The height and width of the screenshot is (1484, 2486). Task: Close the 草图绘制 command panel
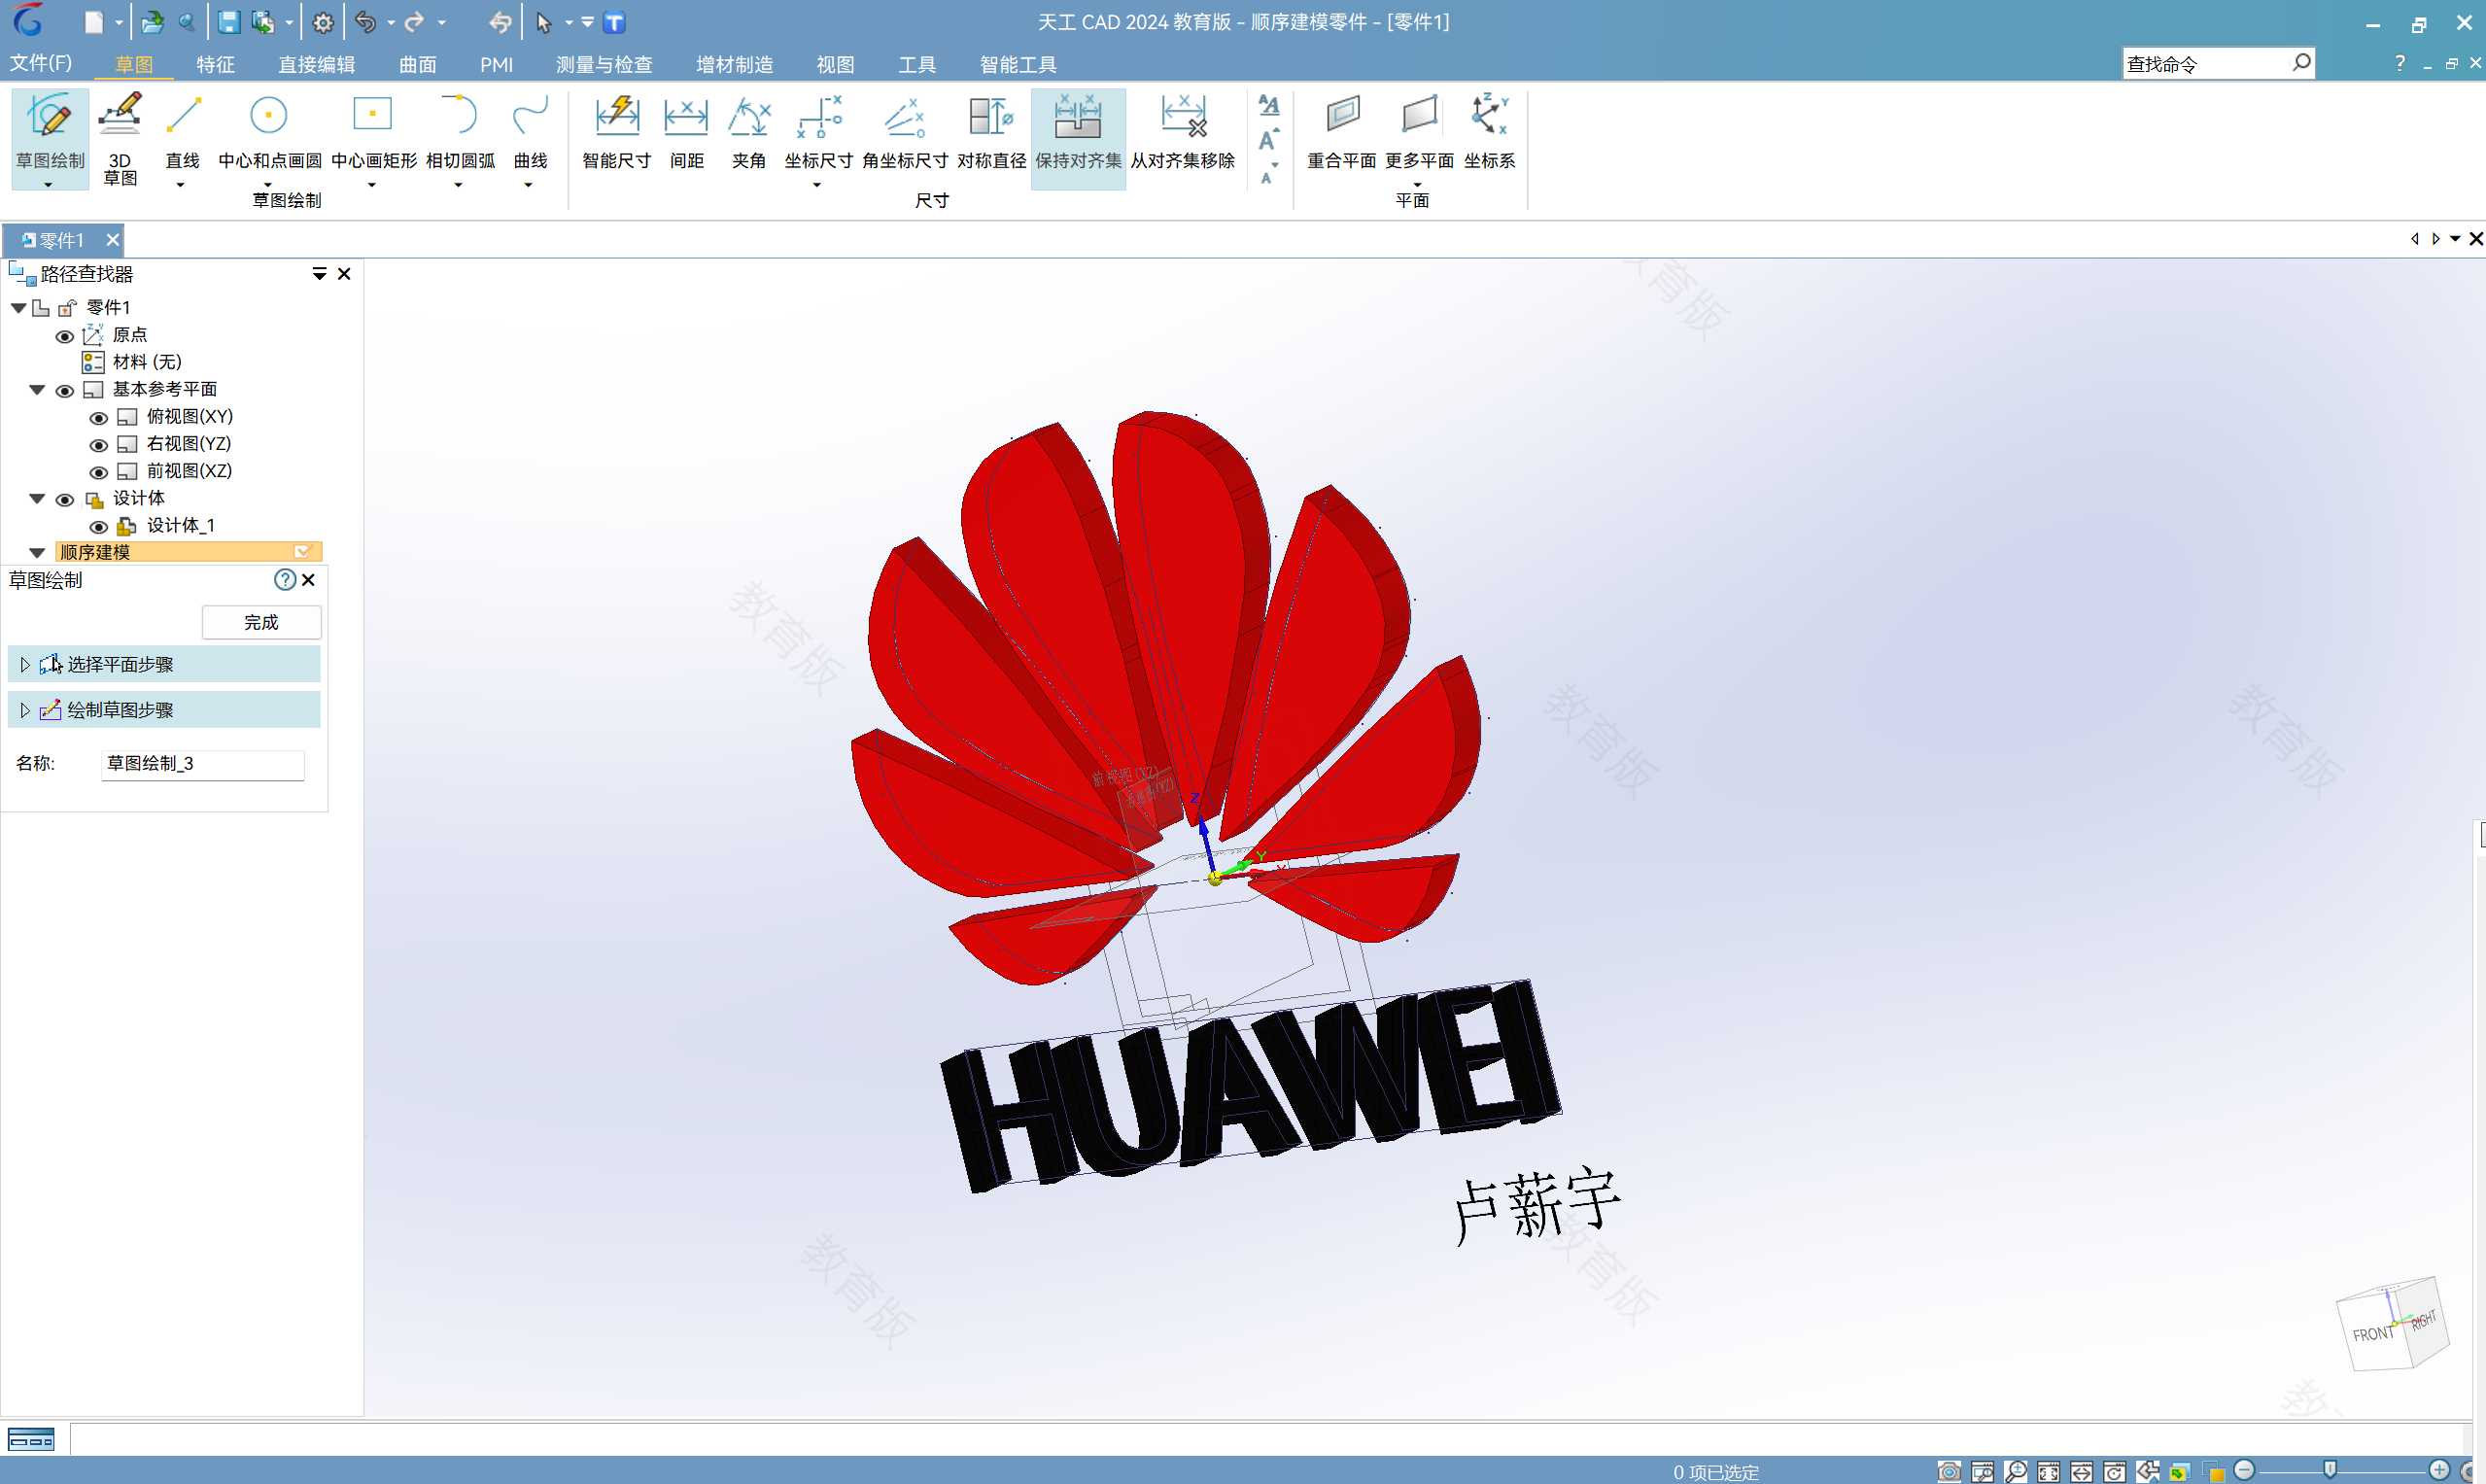pos(309,580)
